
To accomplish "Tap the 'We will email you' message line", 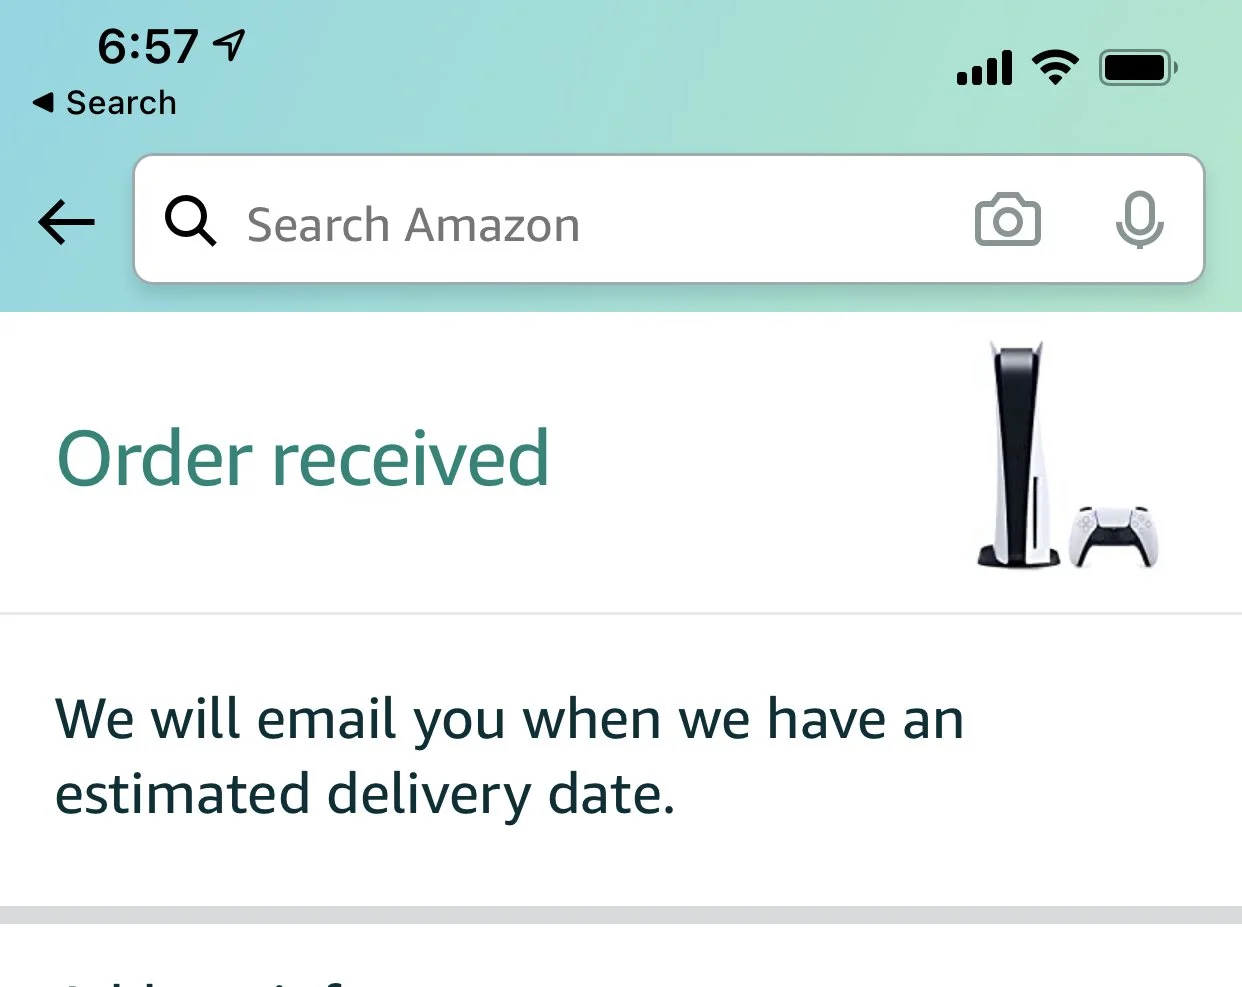I will (509, 719).
